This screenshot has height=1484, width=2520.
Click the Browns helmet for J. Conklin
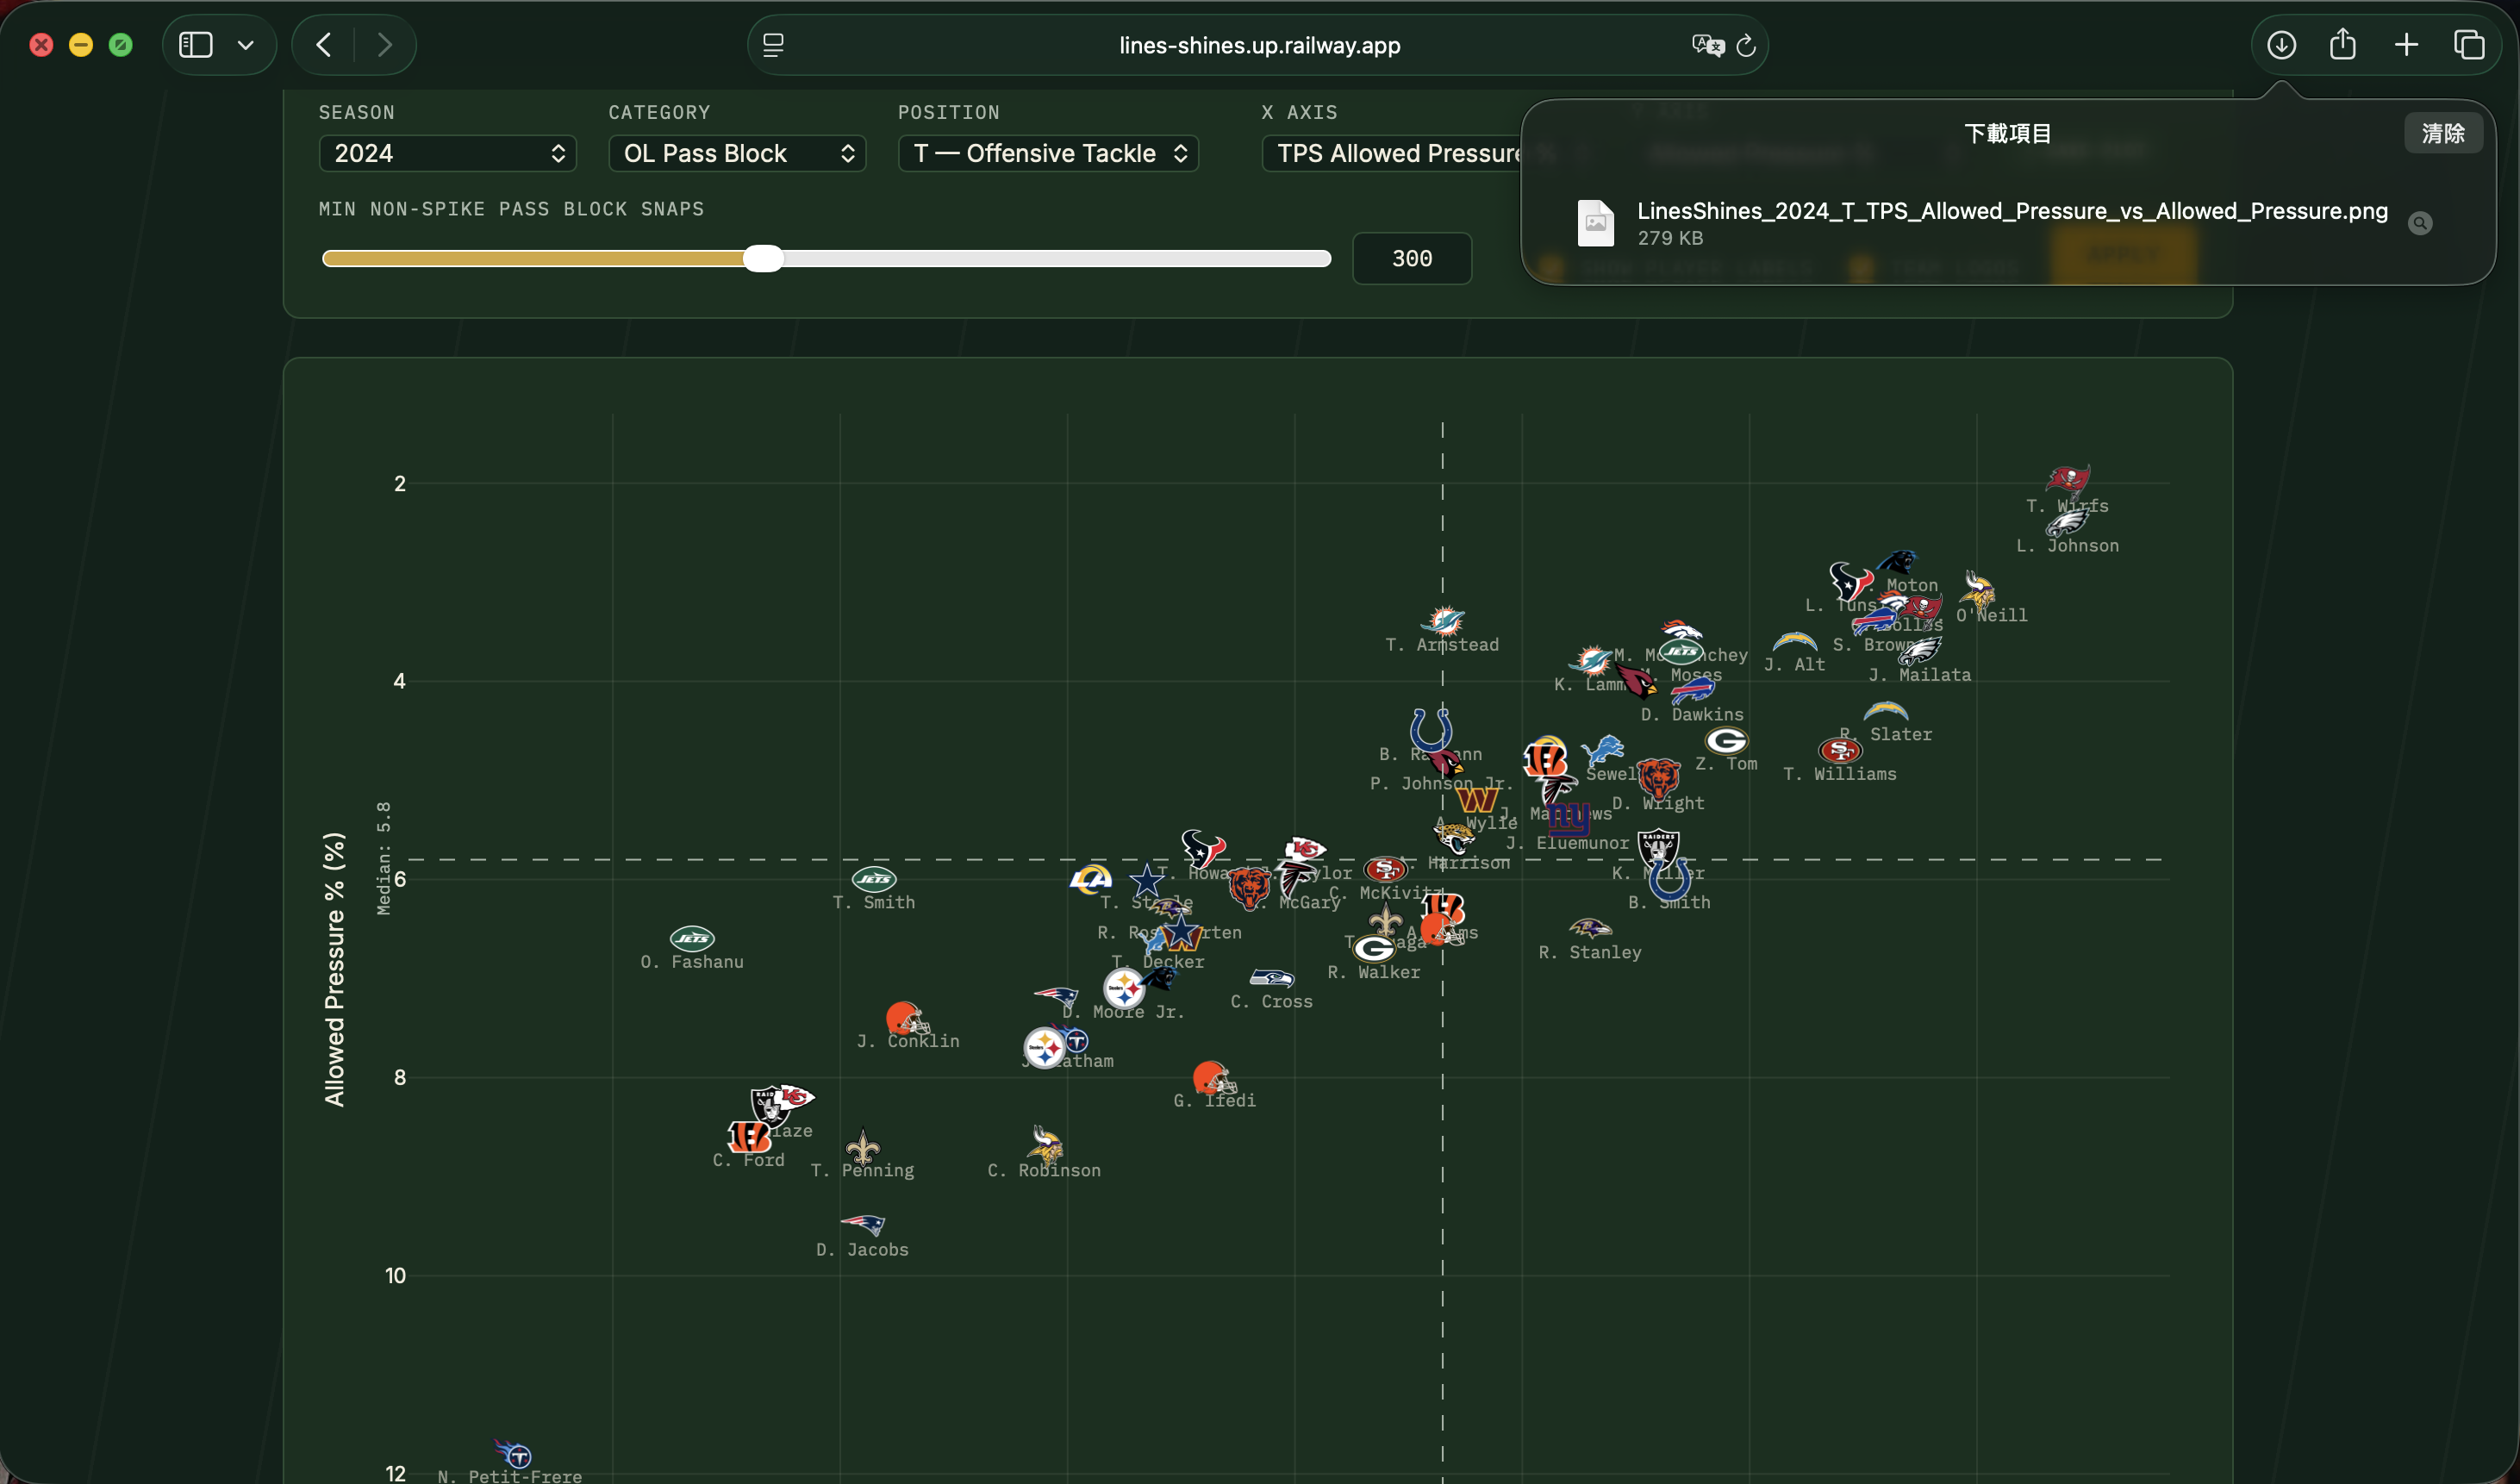(x=907, y=1018)
